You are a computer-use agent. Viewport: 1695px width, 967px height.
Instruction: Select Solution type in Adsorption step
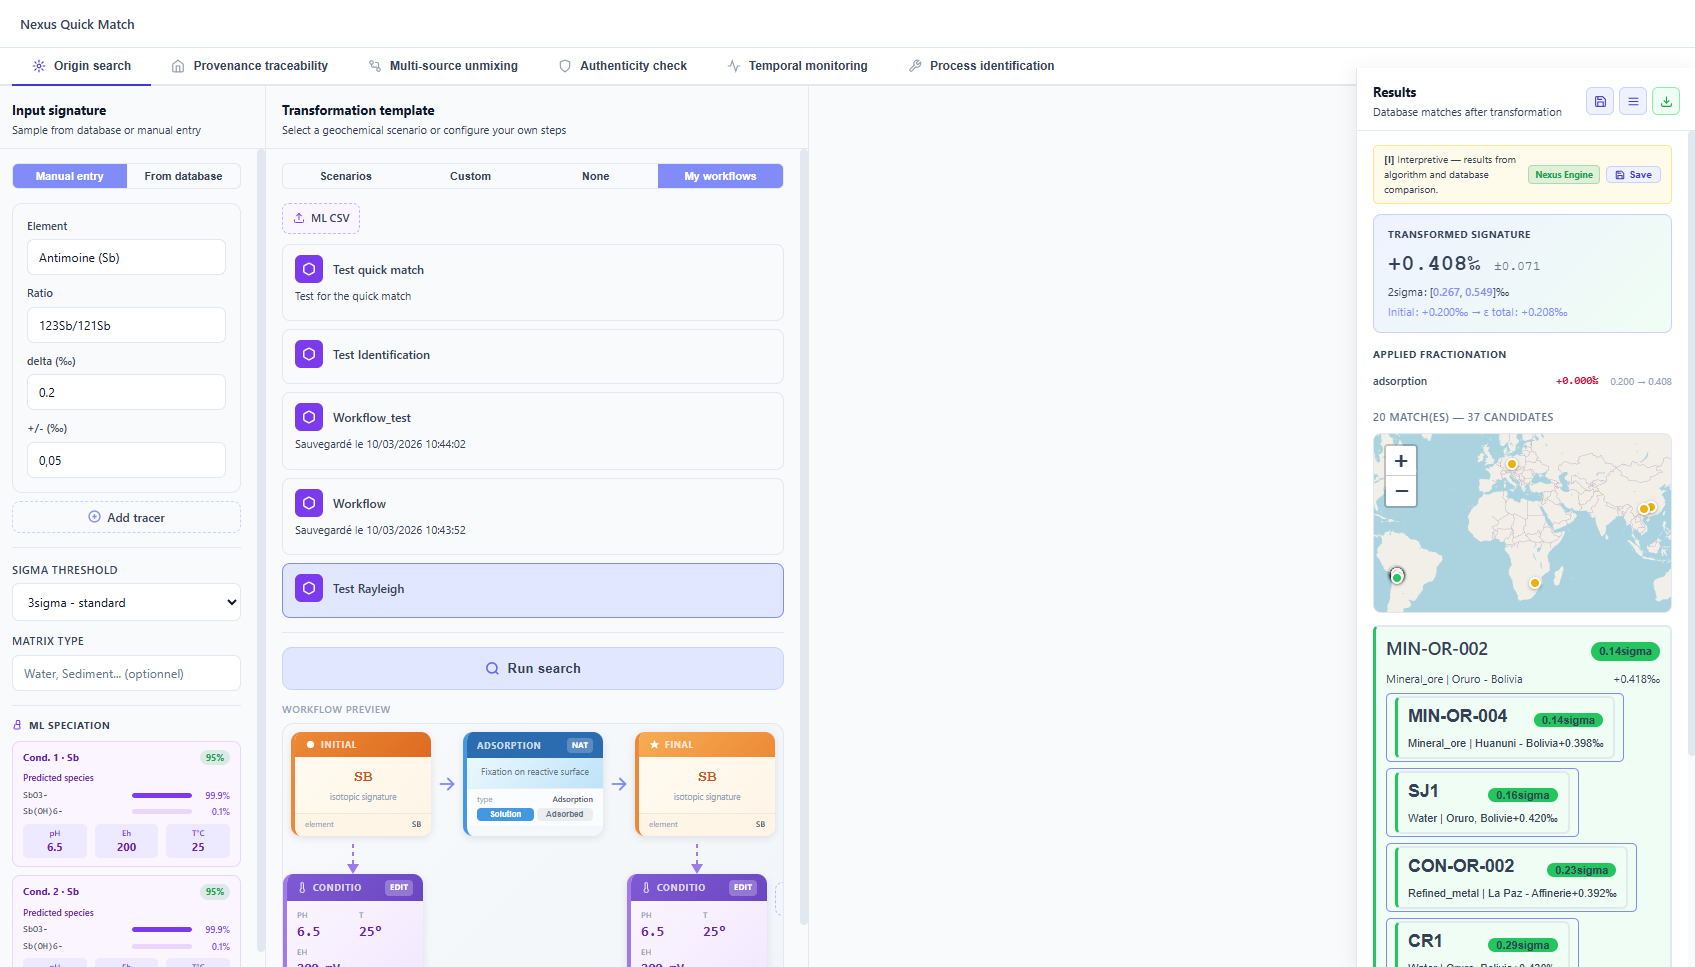[x=505, y=814]
